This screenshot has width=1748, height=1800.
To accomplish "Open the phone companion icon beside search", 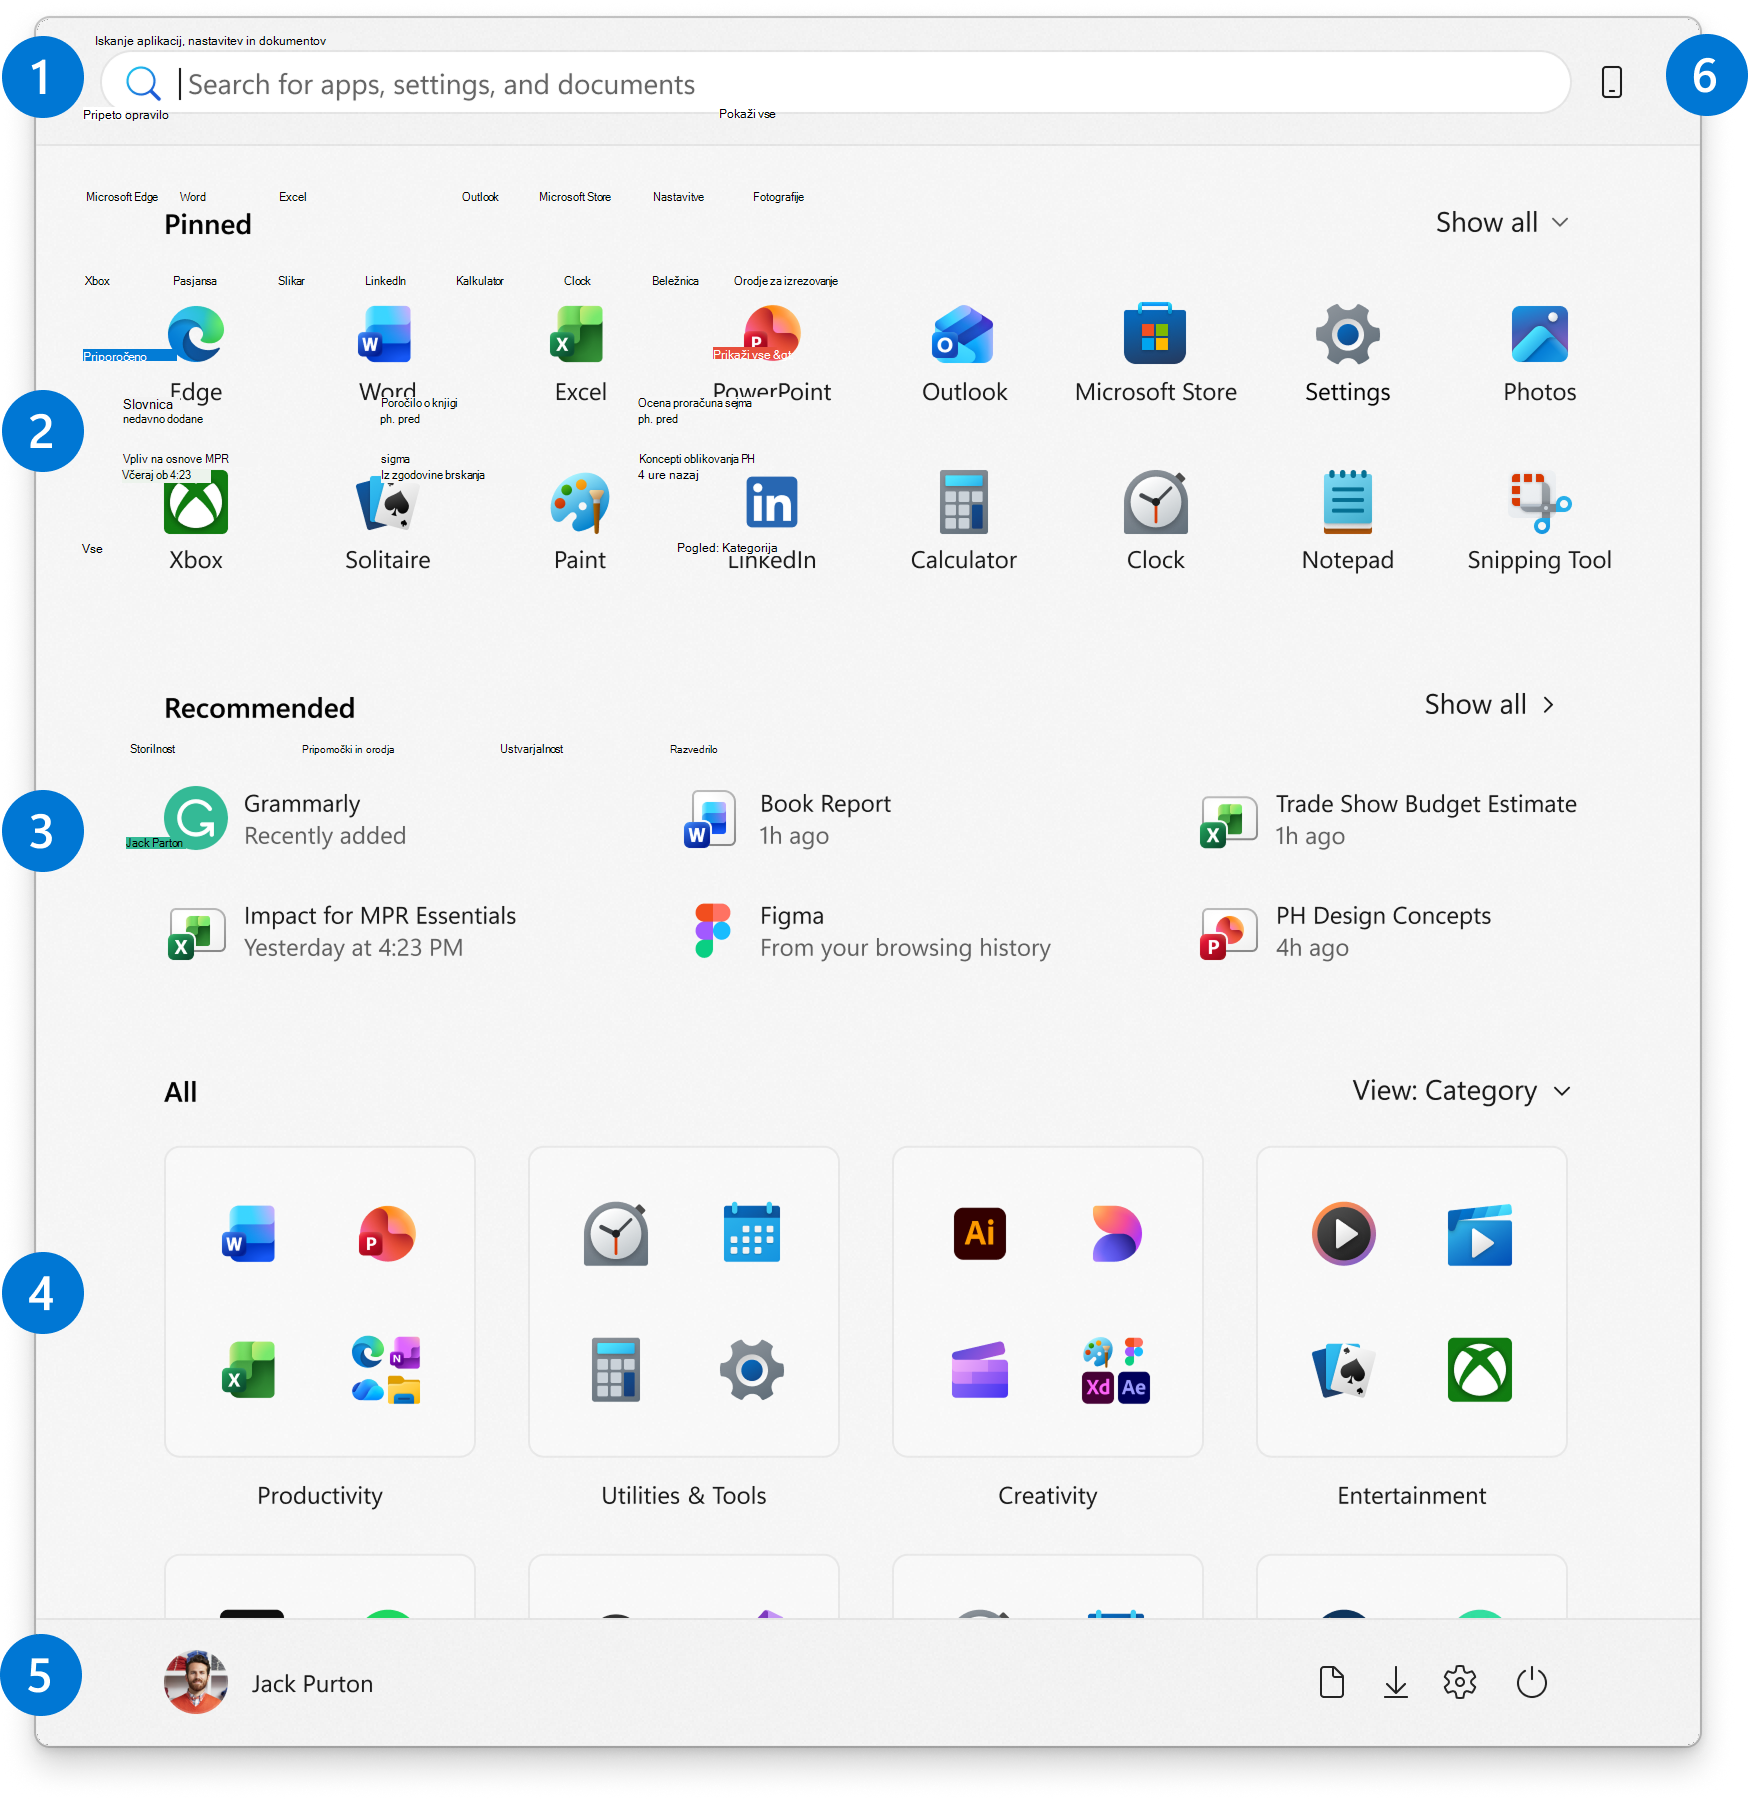I will [1611, 82].
